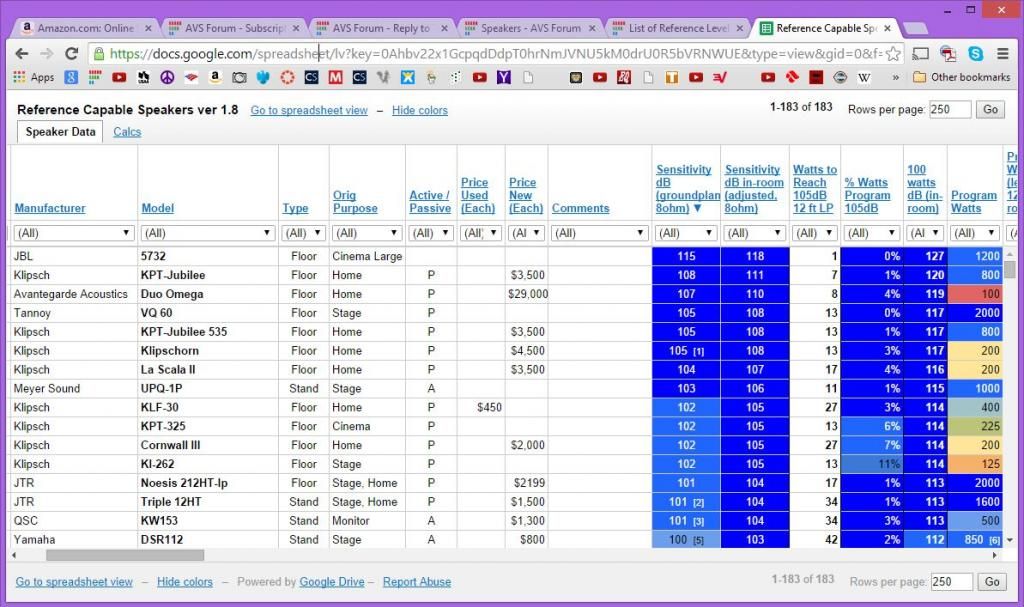Open the purple Yahoo bookmark icon
This screenshot has width=1024, height=607.
pos(504,77)
